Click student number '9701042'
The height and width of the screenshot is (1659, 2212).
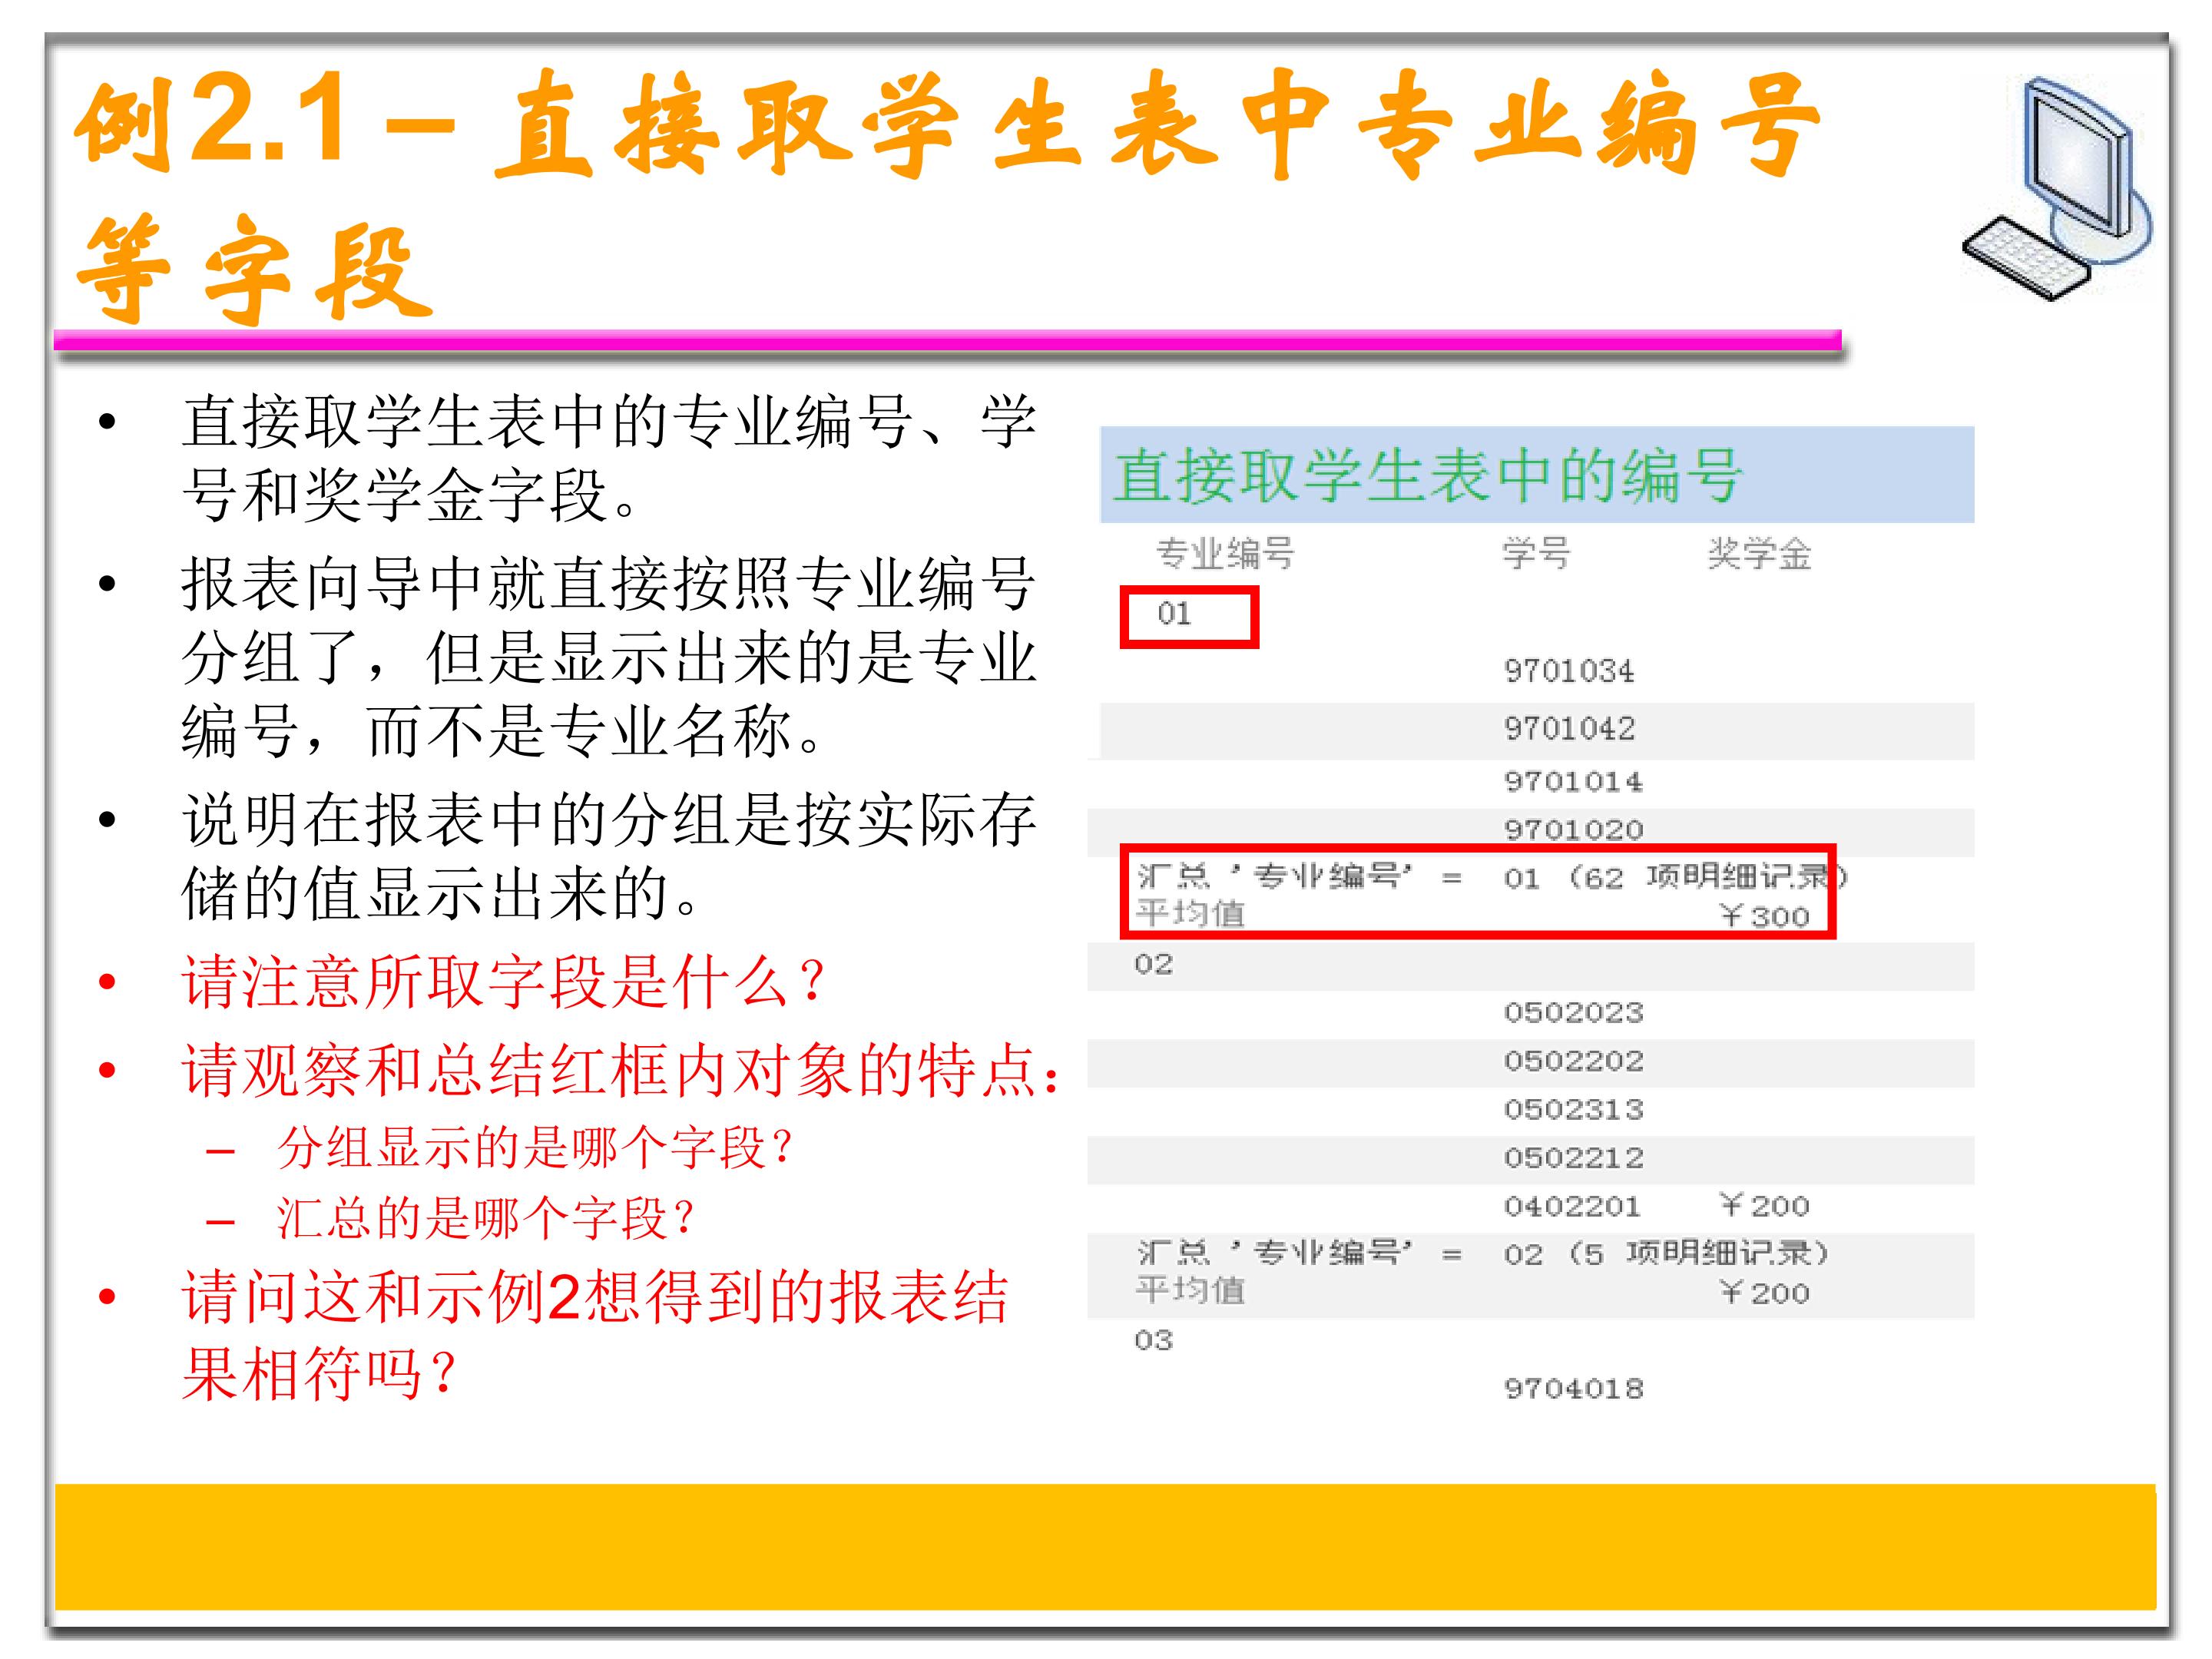(x=1570, y=728)
